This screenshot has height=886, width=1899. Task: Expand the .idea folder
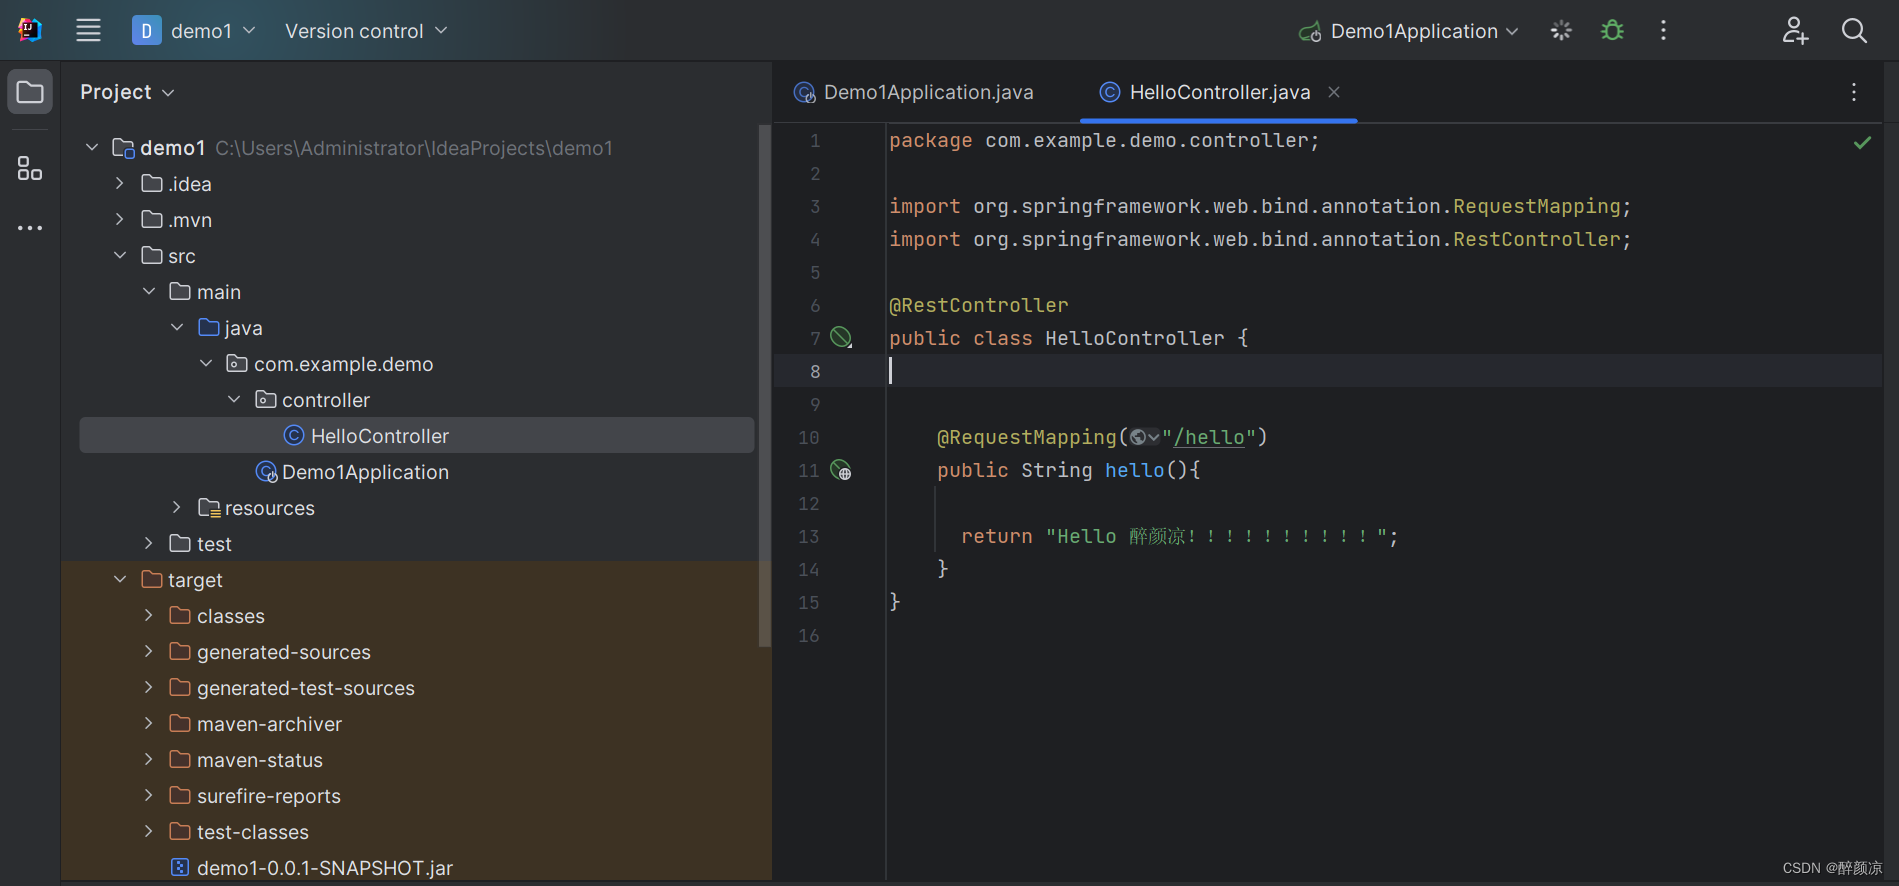[120, 184]
